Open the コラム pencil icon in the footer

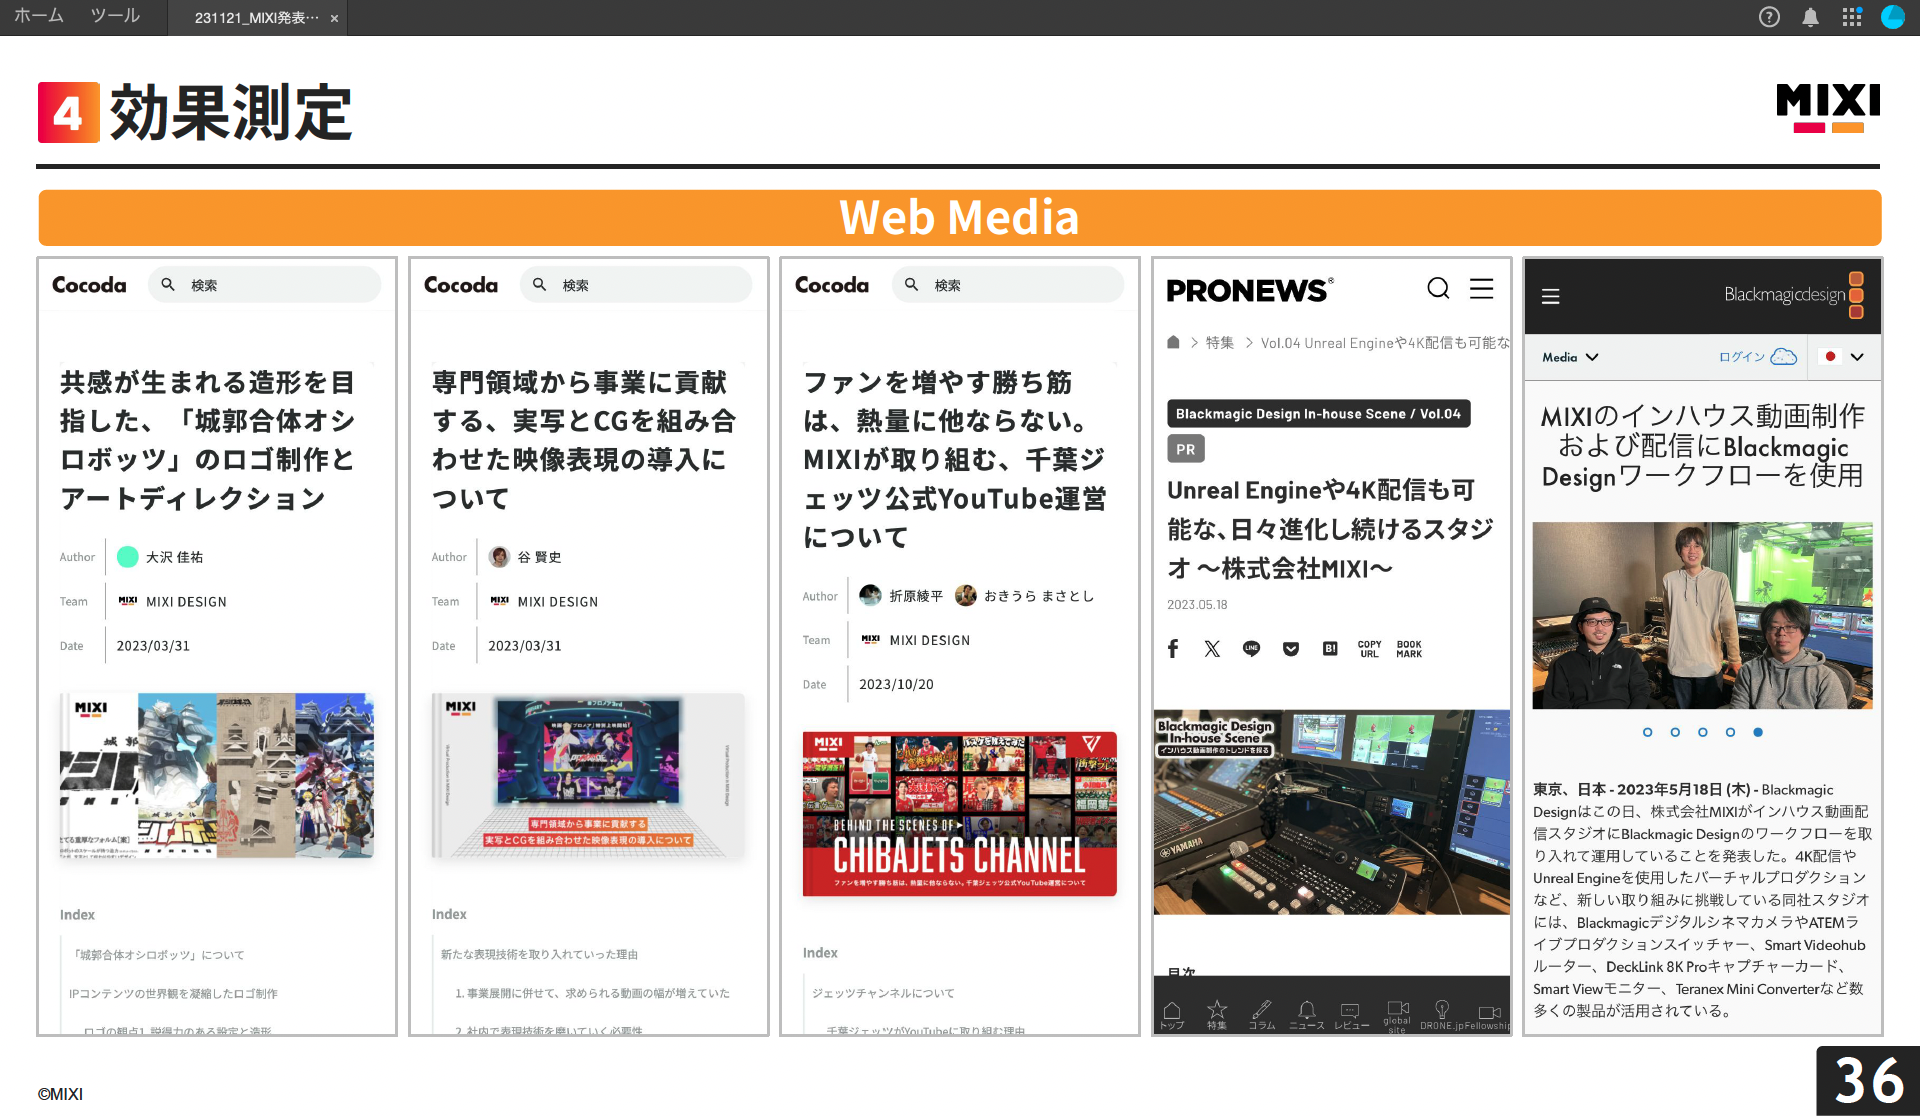tap(1261, 1010)
